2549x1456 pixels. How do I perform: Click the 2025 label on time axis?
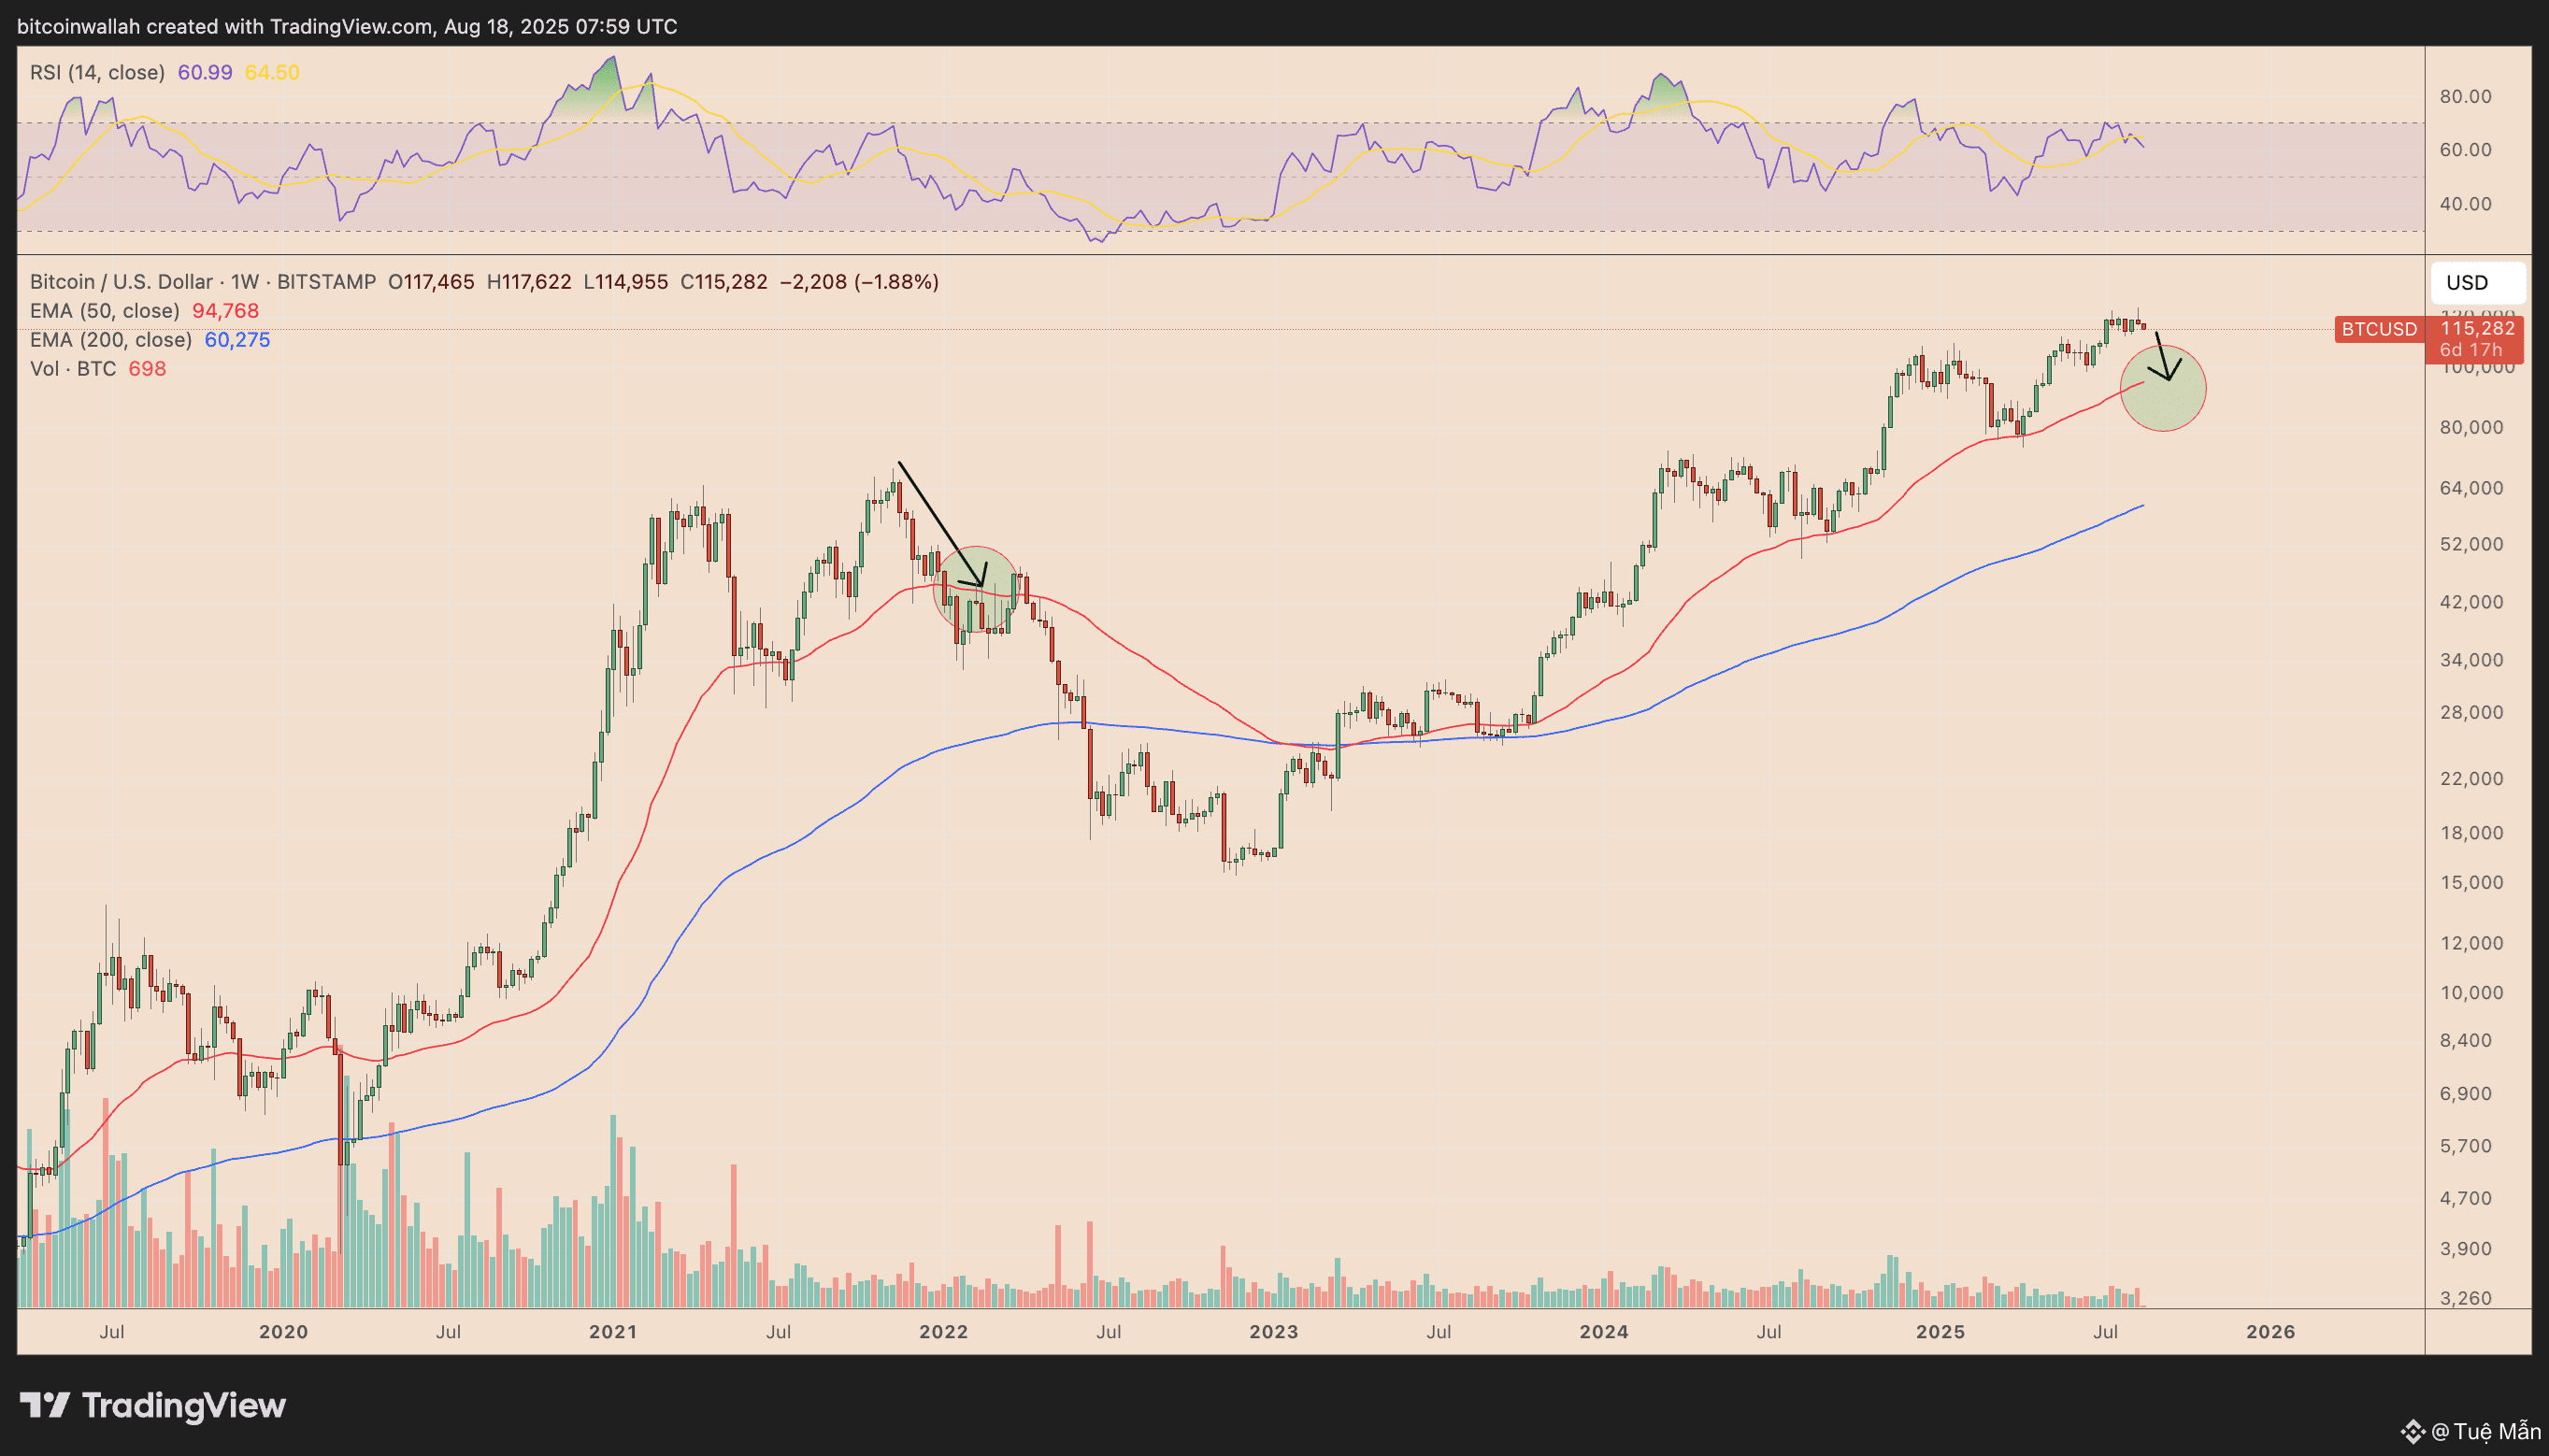(x=1940, y=1332)
